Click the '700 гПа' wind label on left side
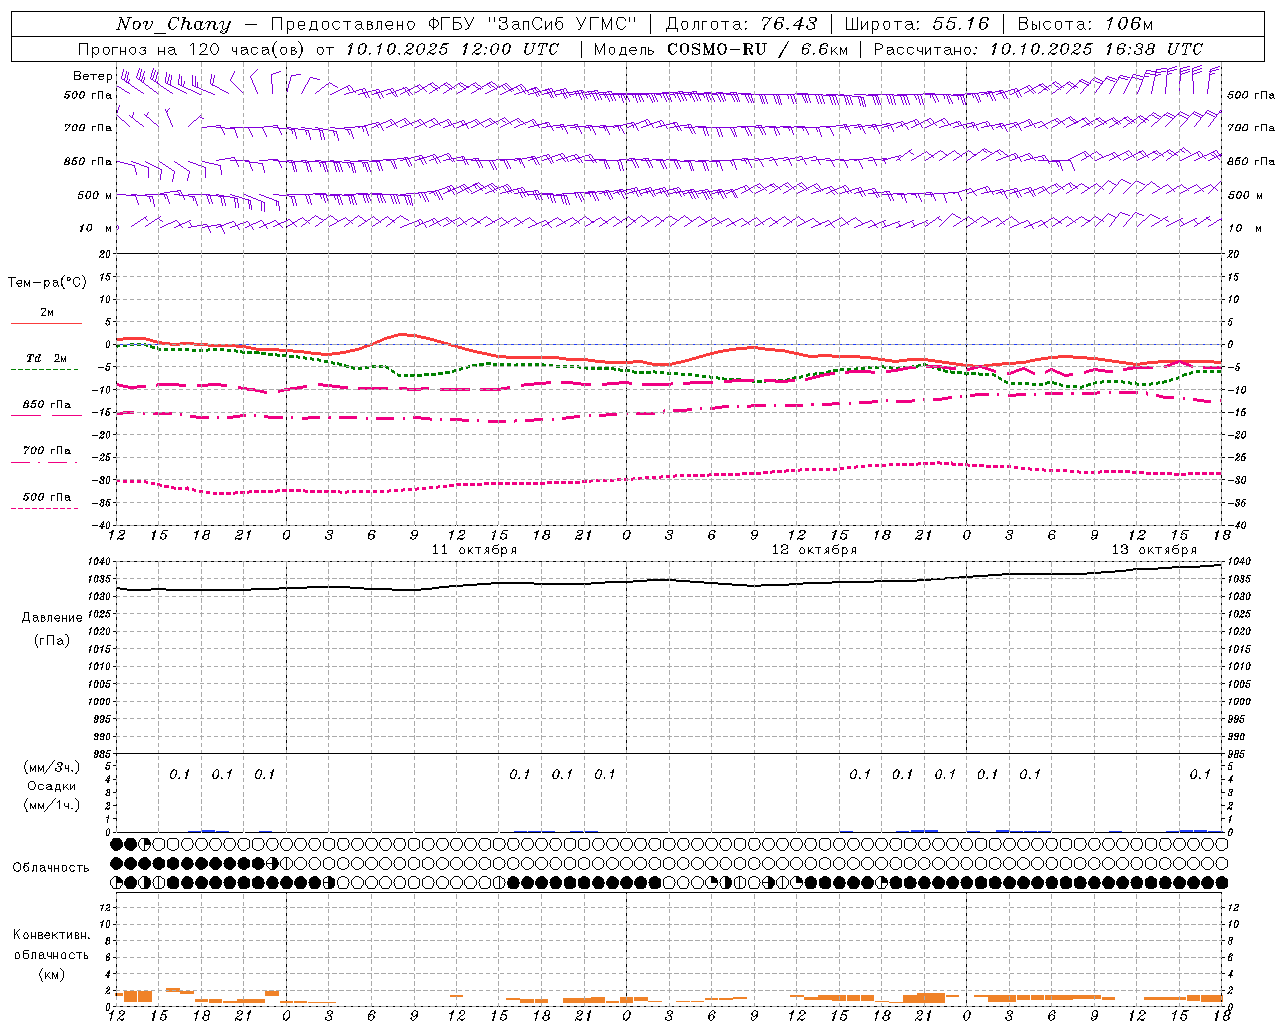 tap(88, 128)
